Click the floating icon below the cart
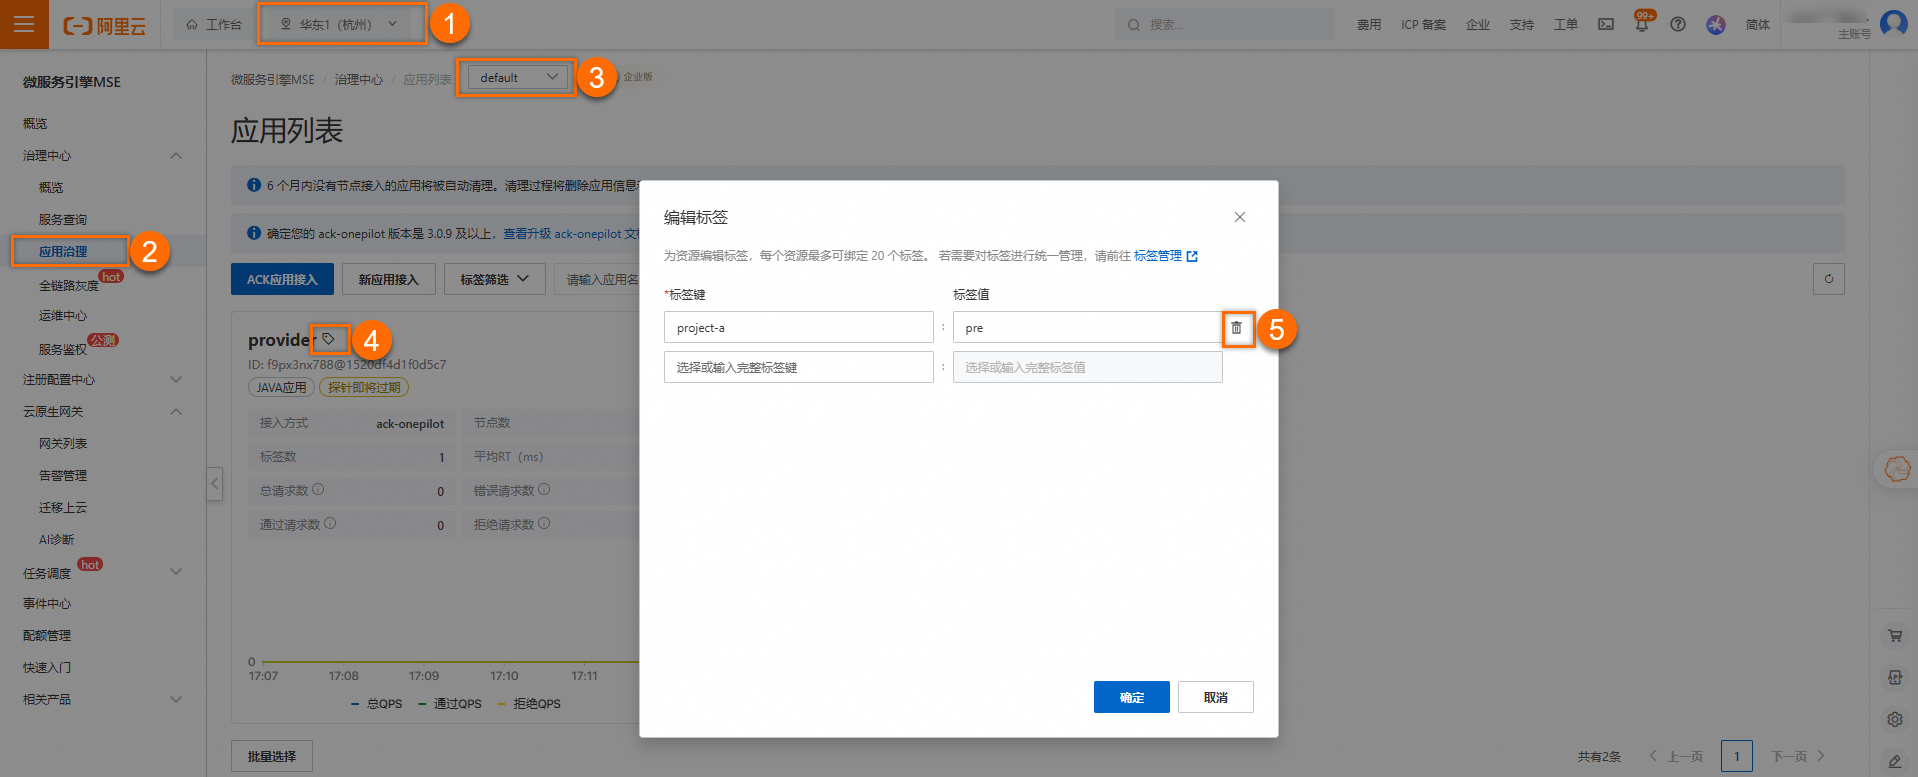Screen dimensions: 1918x777 pyautogui.click(x=1895, y=677)
